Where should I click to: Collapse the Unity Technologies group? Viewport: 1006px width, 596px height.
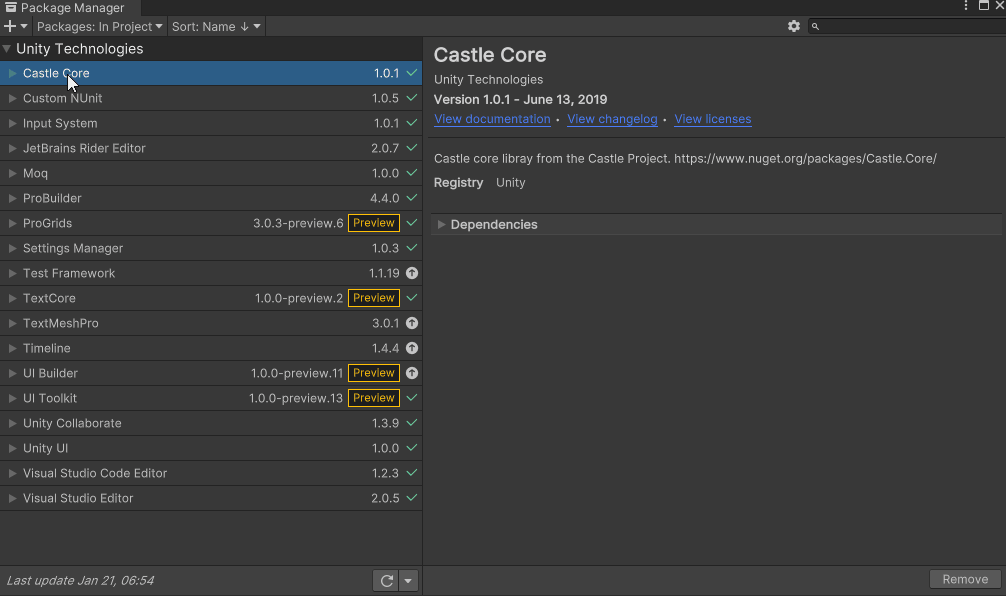coord(7,48)
